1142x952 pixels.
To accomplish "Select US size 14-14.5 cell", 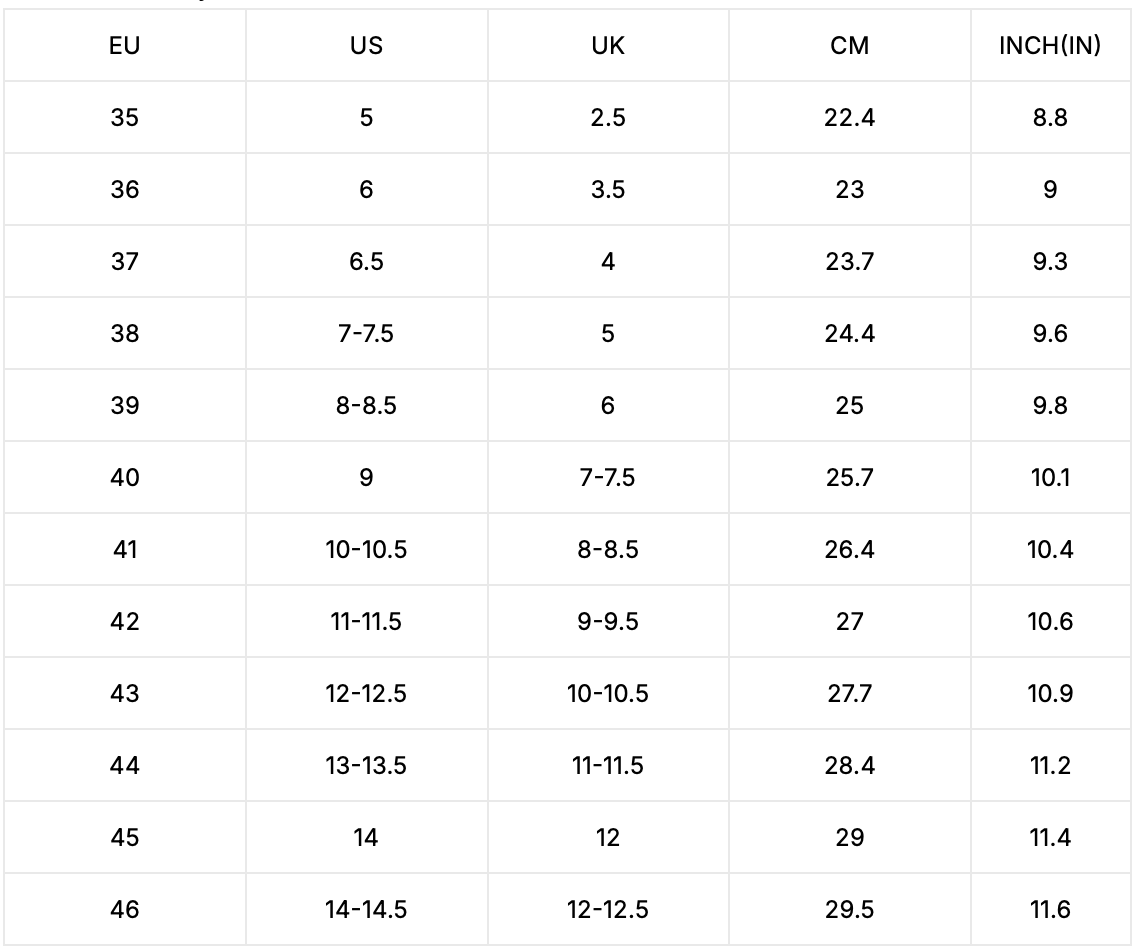I will [x=366, y=909].
